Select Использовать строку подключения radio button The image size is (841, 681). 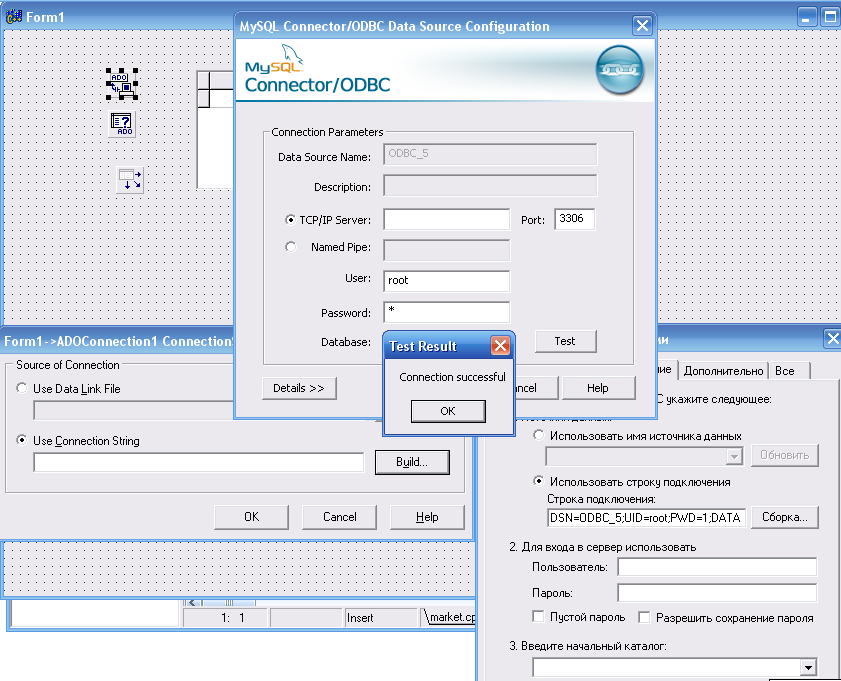(x=538, y=481)
